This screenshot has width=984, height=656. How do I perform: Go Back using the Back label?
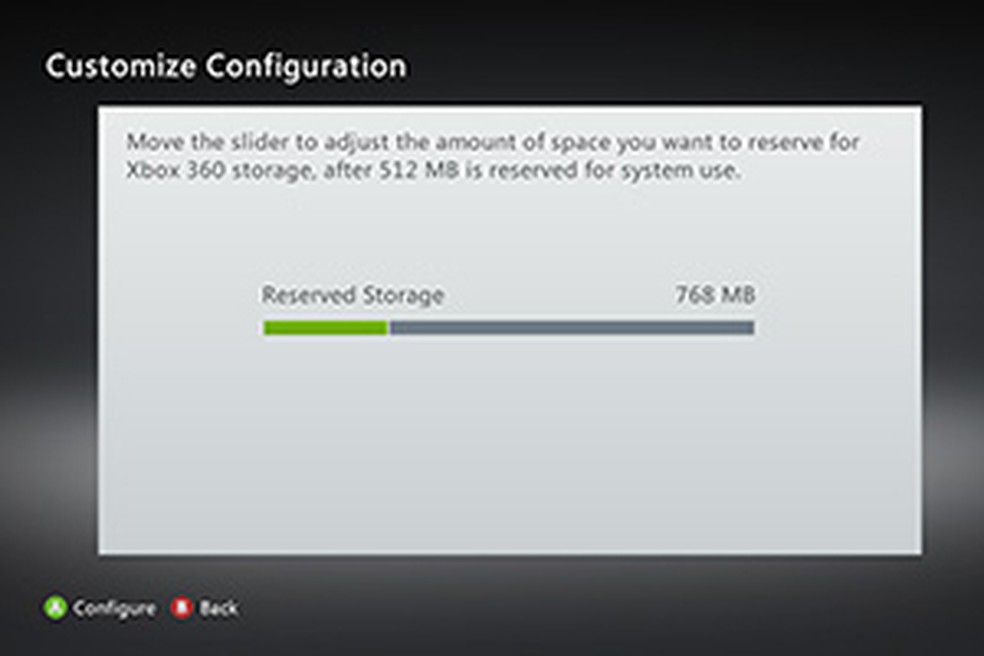point(218,608)
